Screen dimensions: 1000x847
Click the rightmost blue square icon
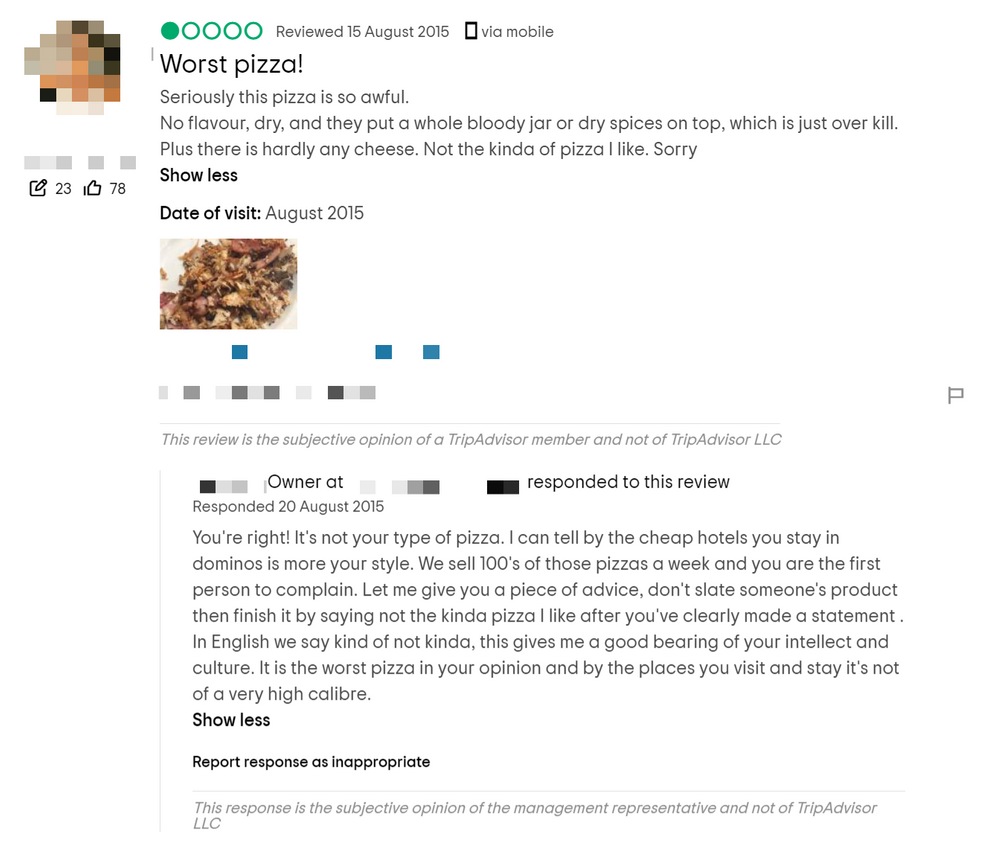431,352
